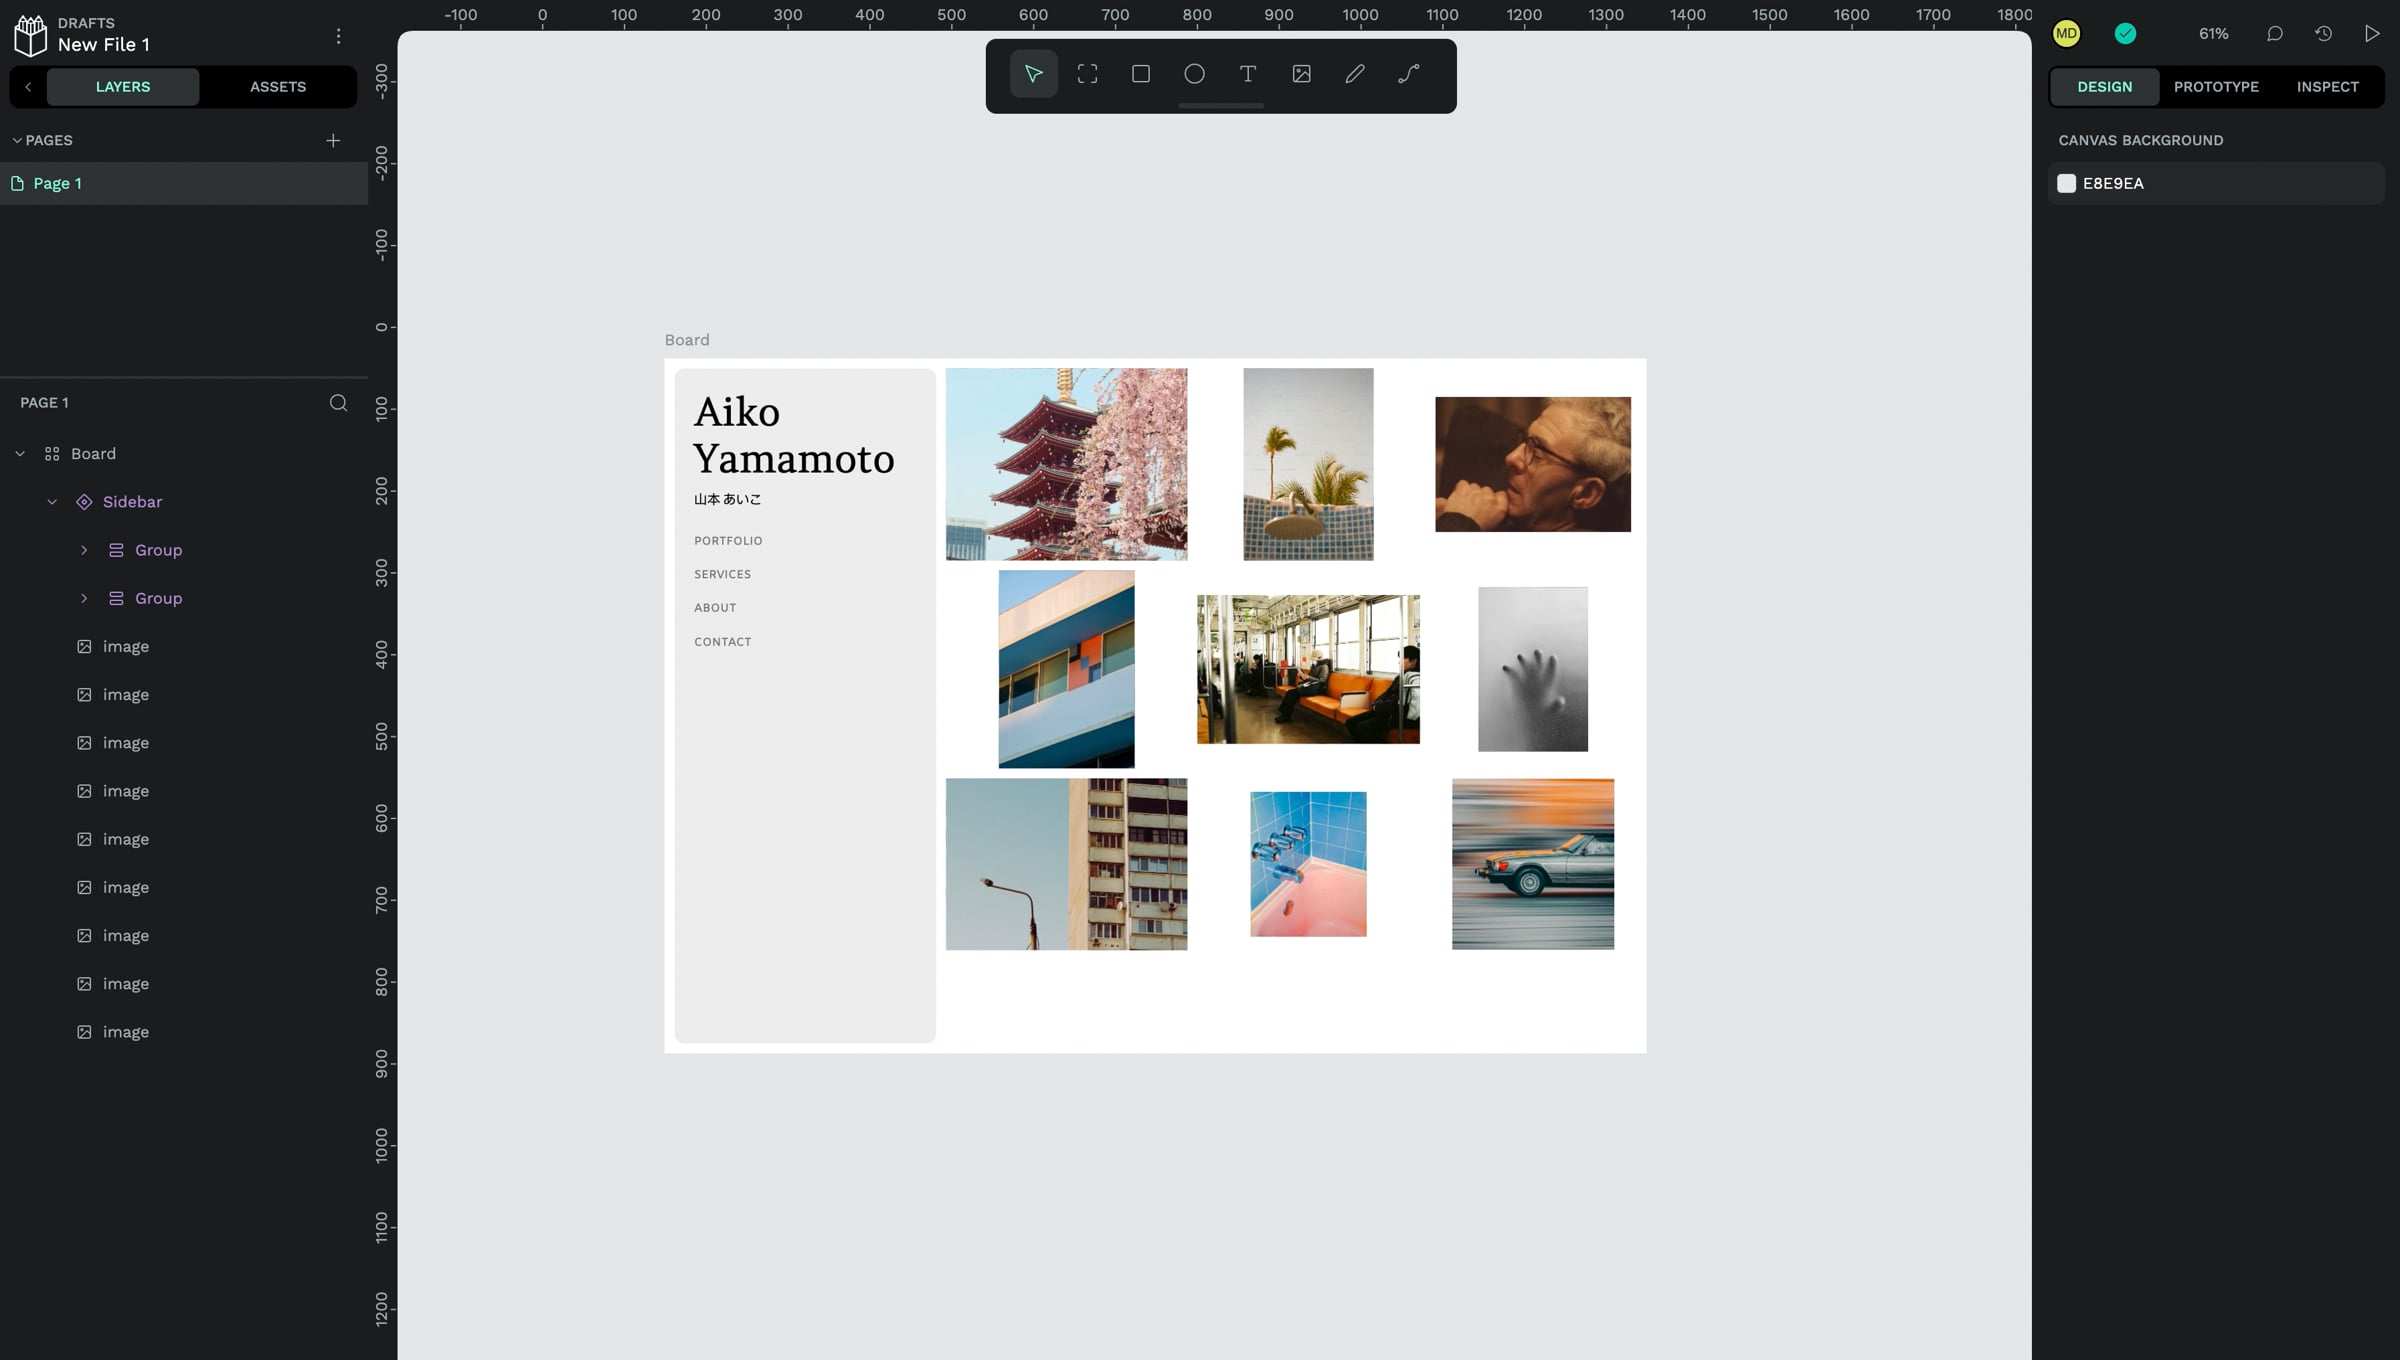Viewport: 2400px width, 1360px height.
Task: Select the Board layer row
Action: point(184,454)
